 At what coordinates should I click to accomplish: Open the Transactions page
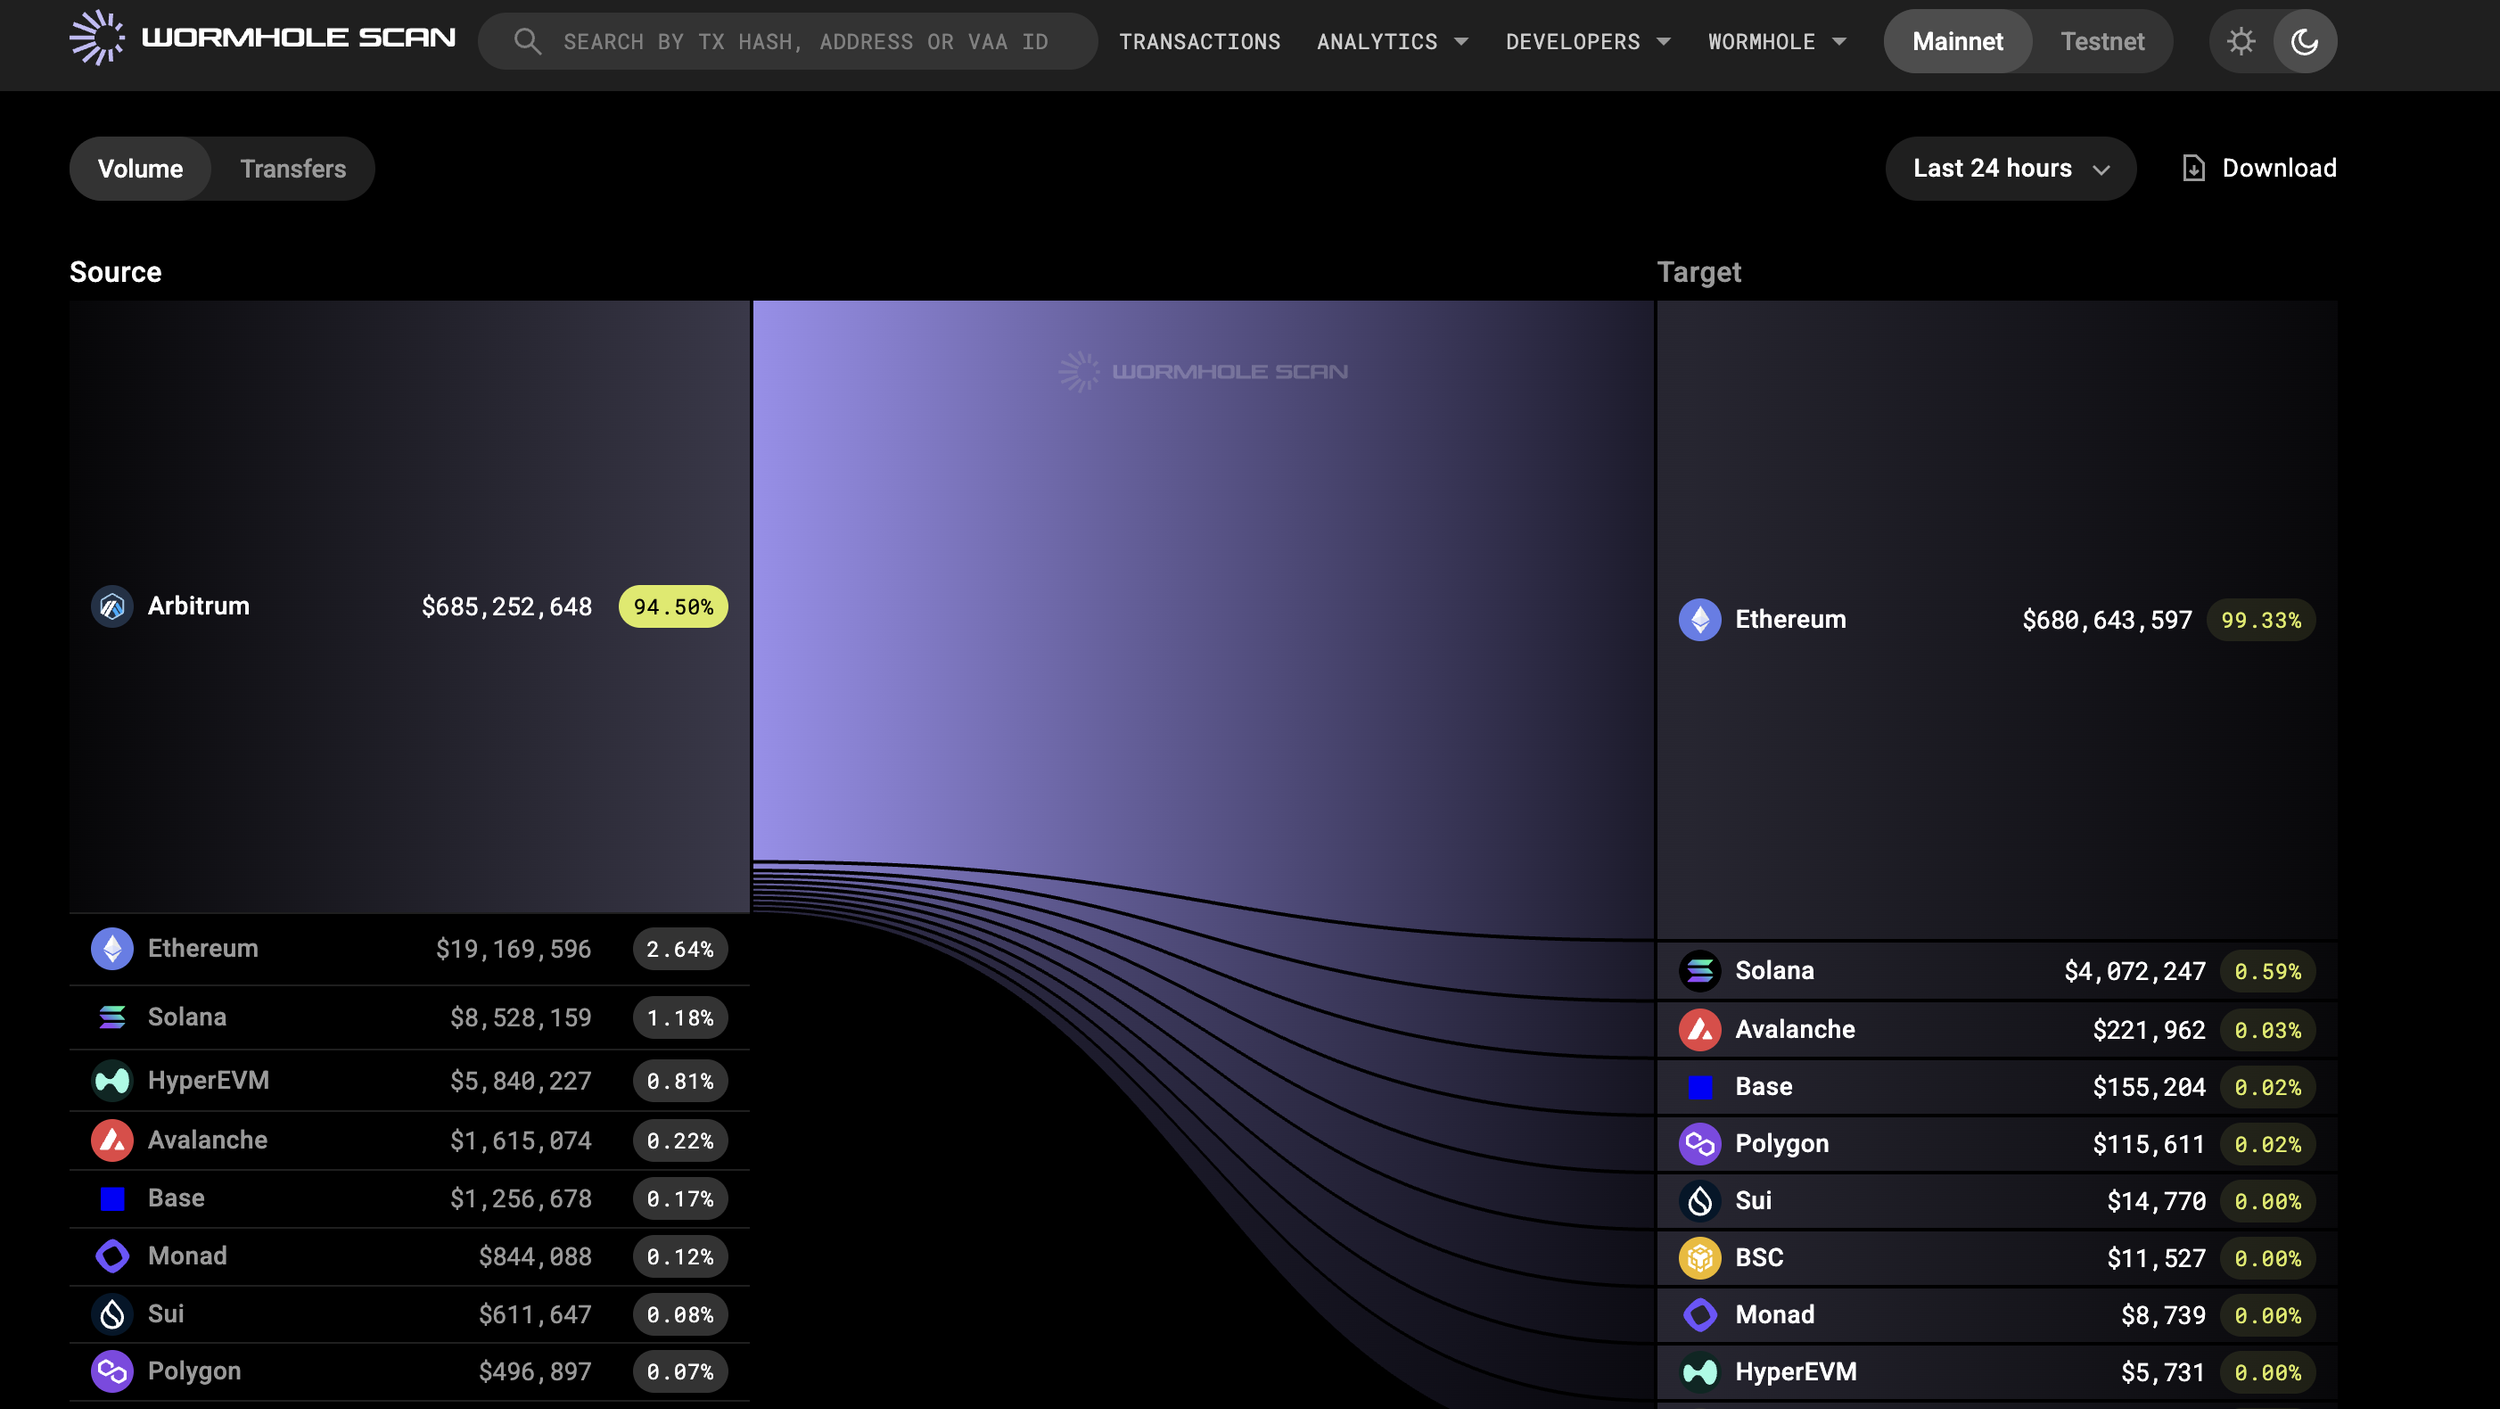(x=1199, y=42)
